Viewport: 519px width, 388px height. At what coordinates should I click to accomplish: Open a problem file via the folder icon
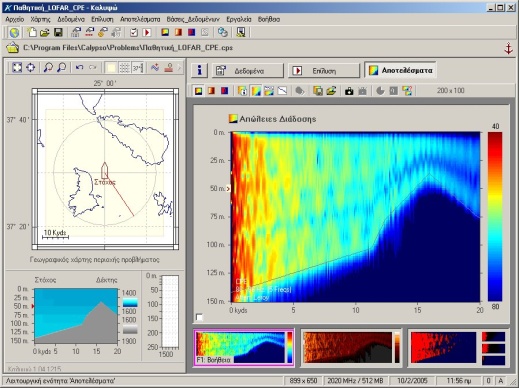tap(45, 32)
